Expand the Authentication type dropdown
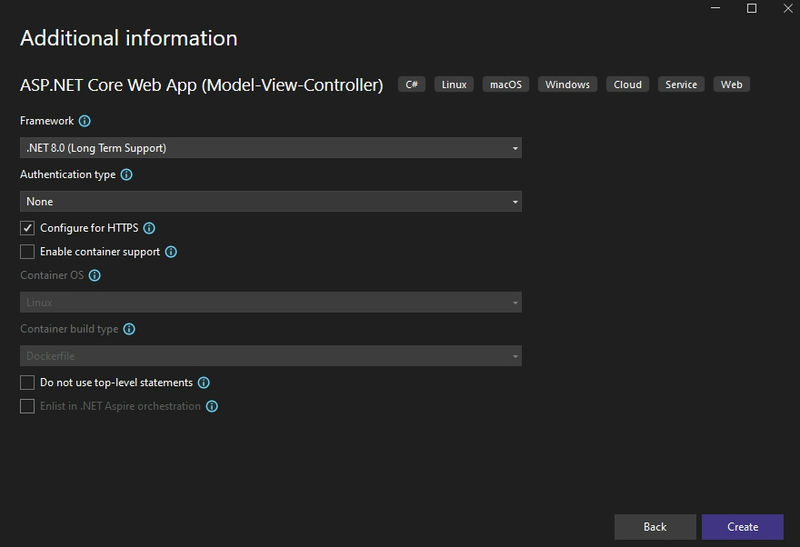This screenshot has width=800, height=547. 271,202
